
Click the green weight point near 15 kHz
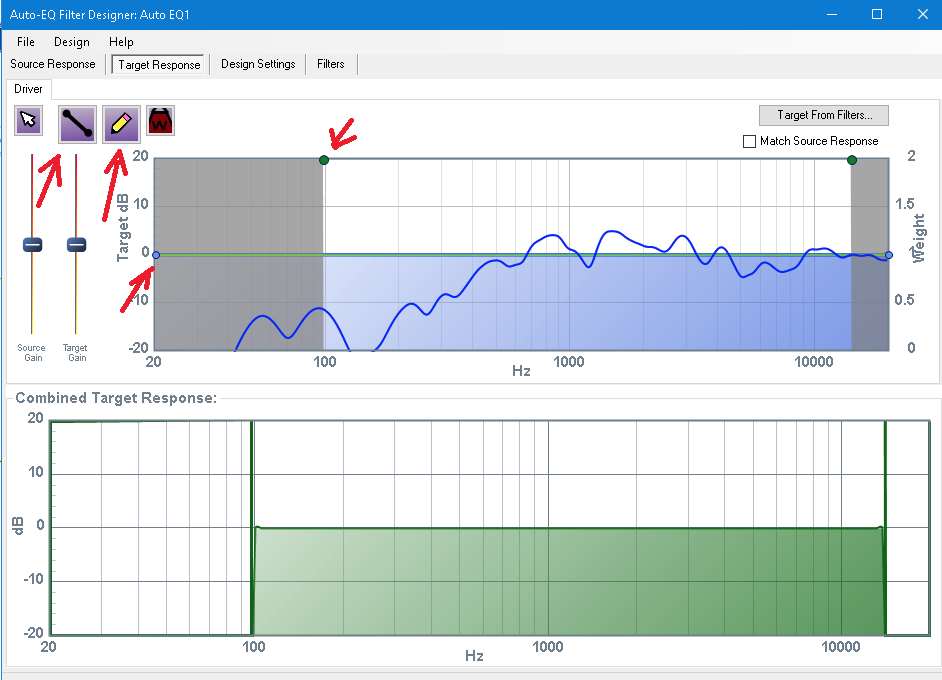tap(852, 160)
